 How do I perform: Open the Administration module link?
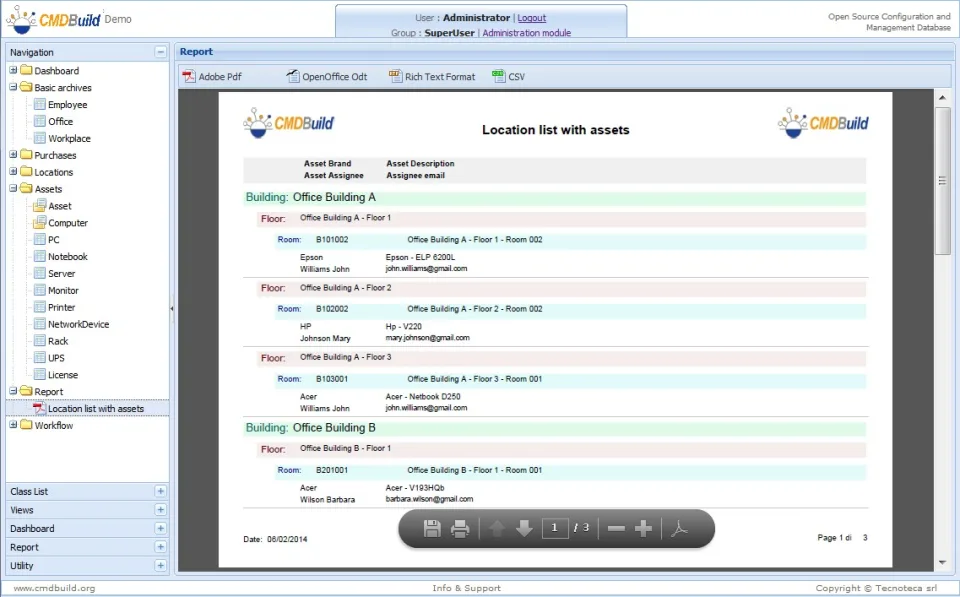coord(527,32)
